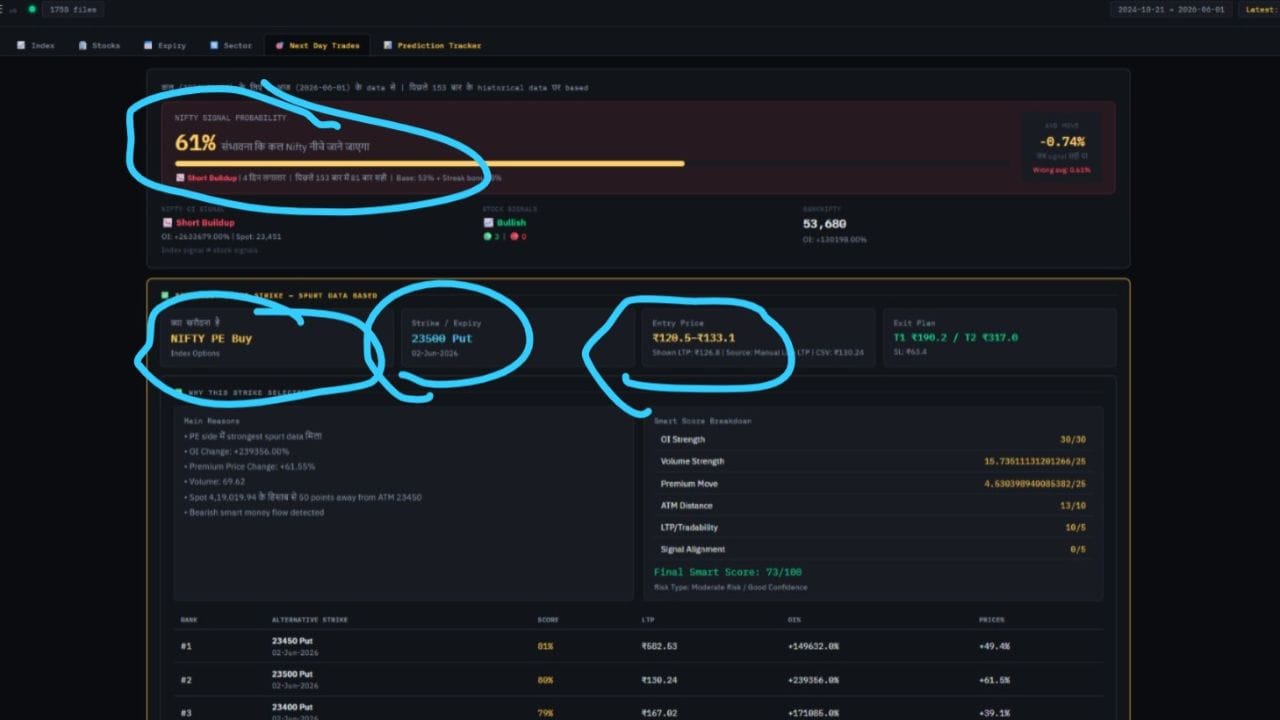
Task: Click the entry price ₹120.5-₹133.1
Action: (693, 338)
